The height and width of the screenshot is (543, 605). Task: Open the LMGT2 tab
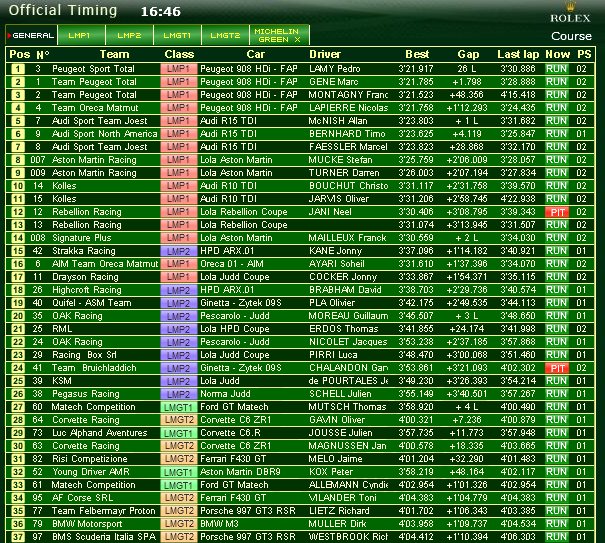pos(225,35)
